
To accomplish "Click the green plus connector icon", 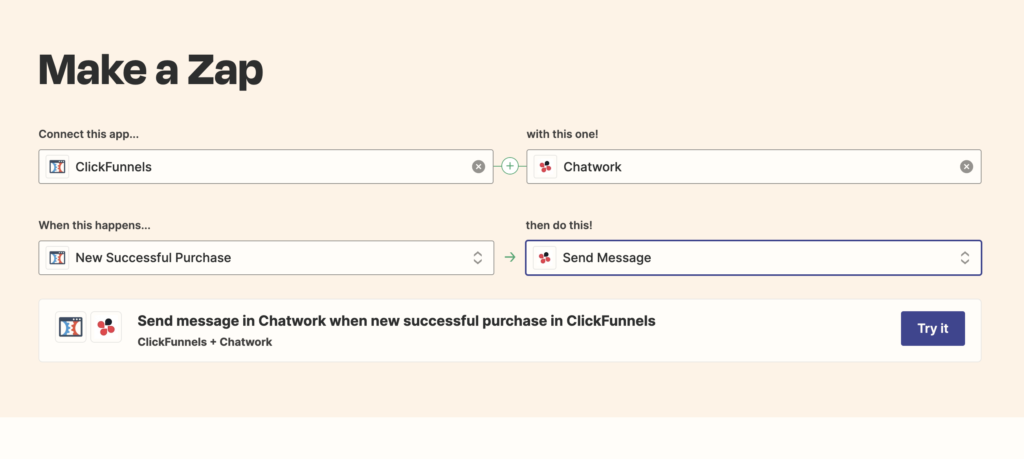I will (x=510, y=166).
